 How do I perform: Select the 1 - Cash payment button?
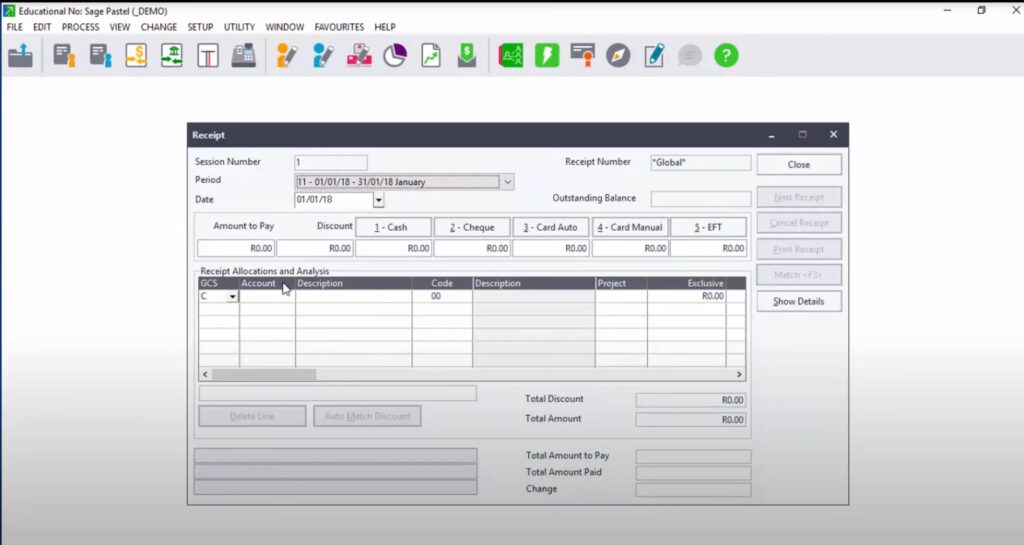pyautogui.click(x=393, y=227)
